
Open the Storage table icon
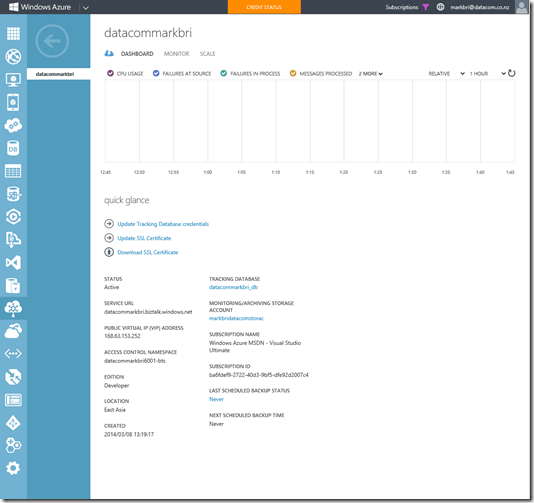click(x=13, y=171)
